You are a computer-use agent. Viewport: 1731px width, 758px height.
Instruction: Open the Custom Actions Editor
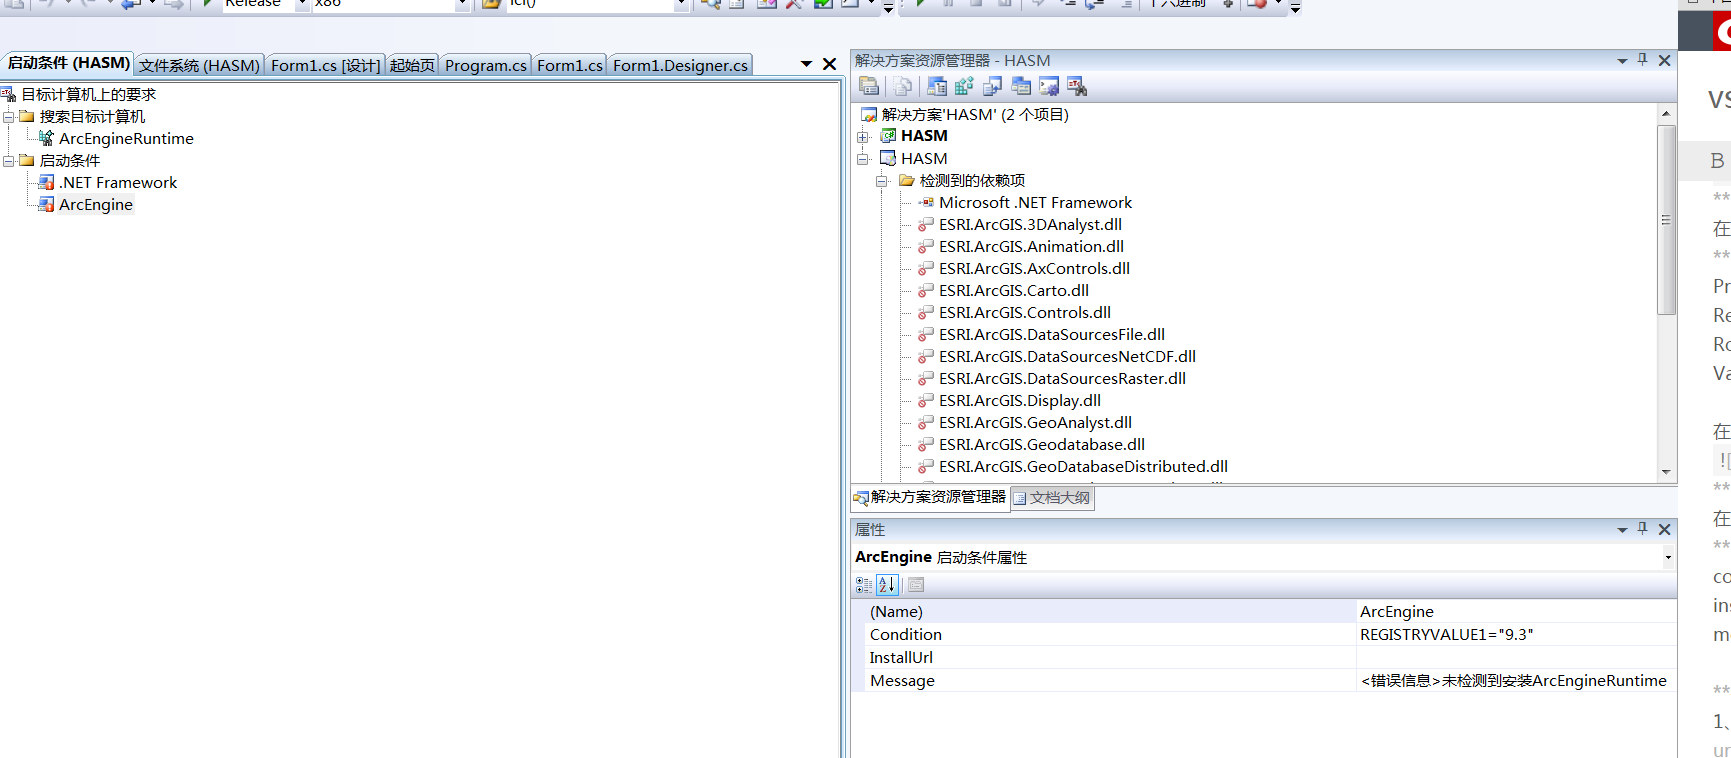pos(1049,87)
